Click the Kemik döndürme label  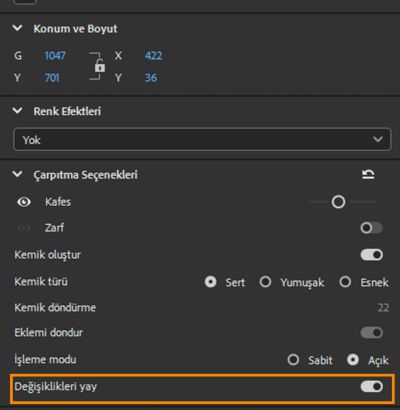click(x=55, y=307)
